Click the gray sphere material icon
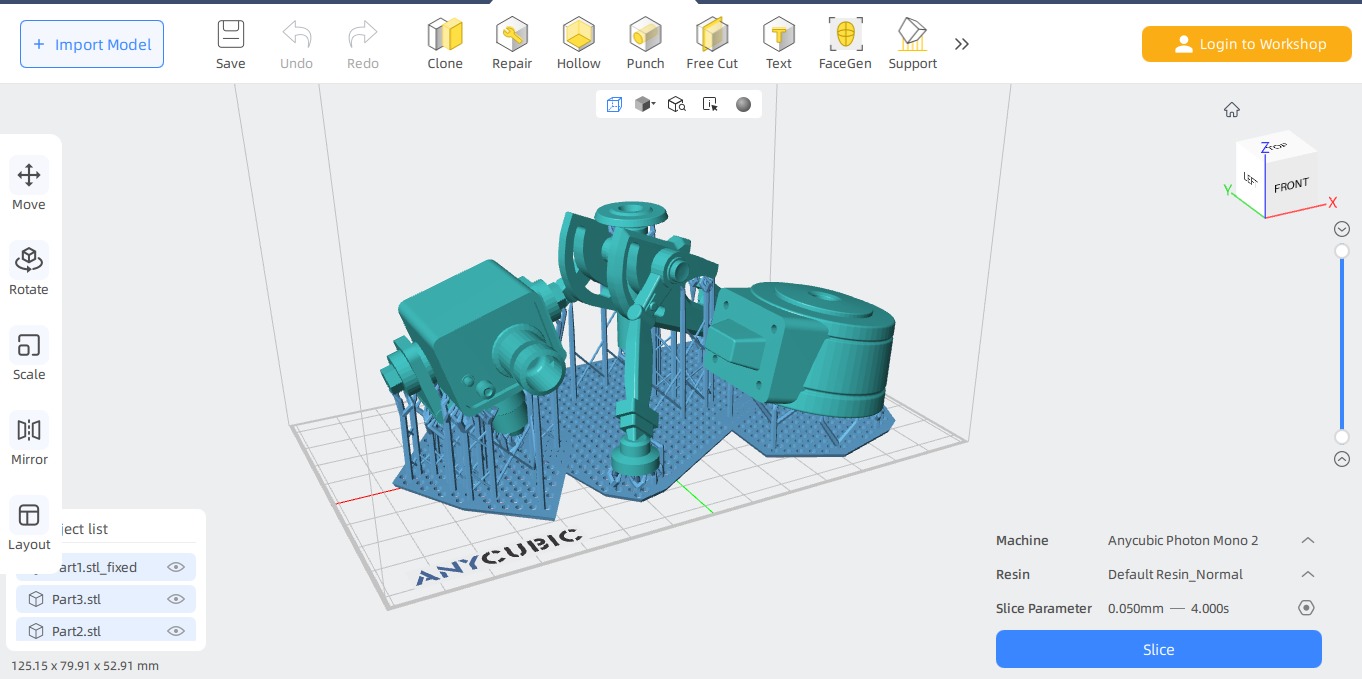This screenshot has width=1362, height=679. tap(743, 104)
